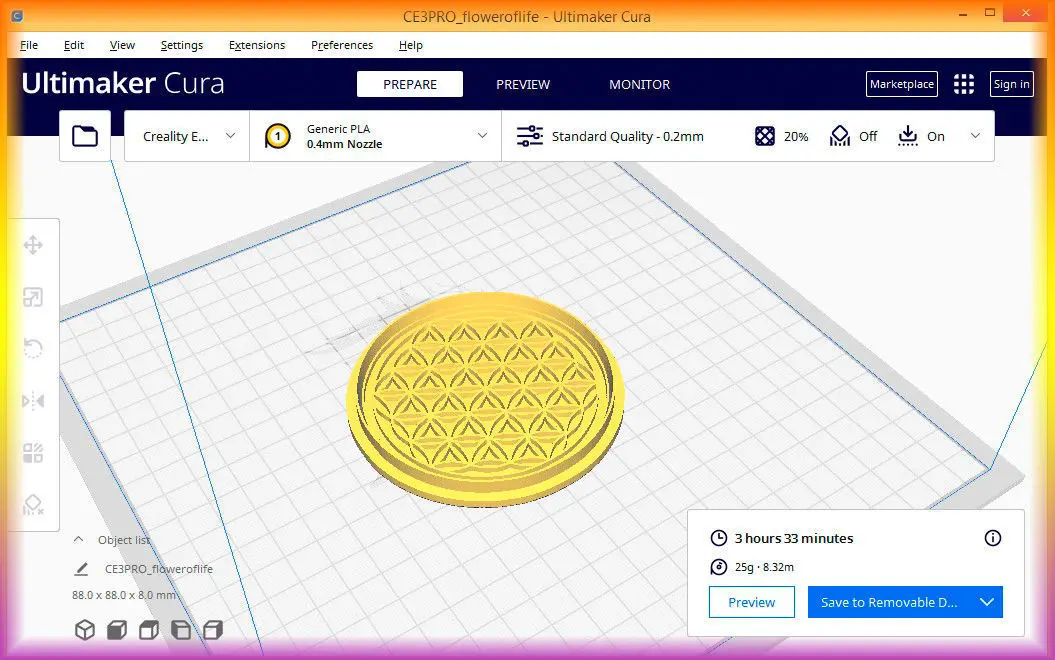
Task: Click the Sign in button
Action: [x=1011, y=84]
